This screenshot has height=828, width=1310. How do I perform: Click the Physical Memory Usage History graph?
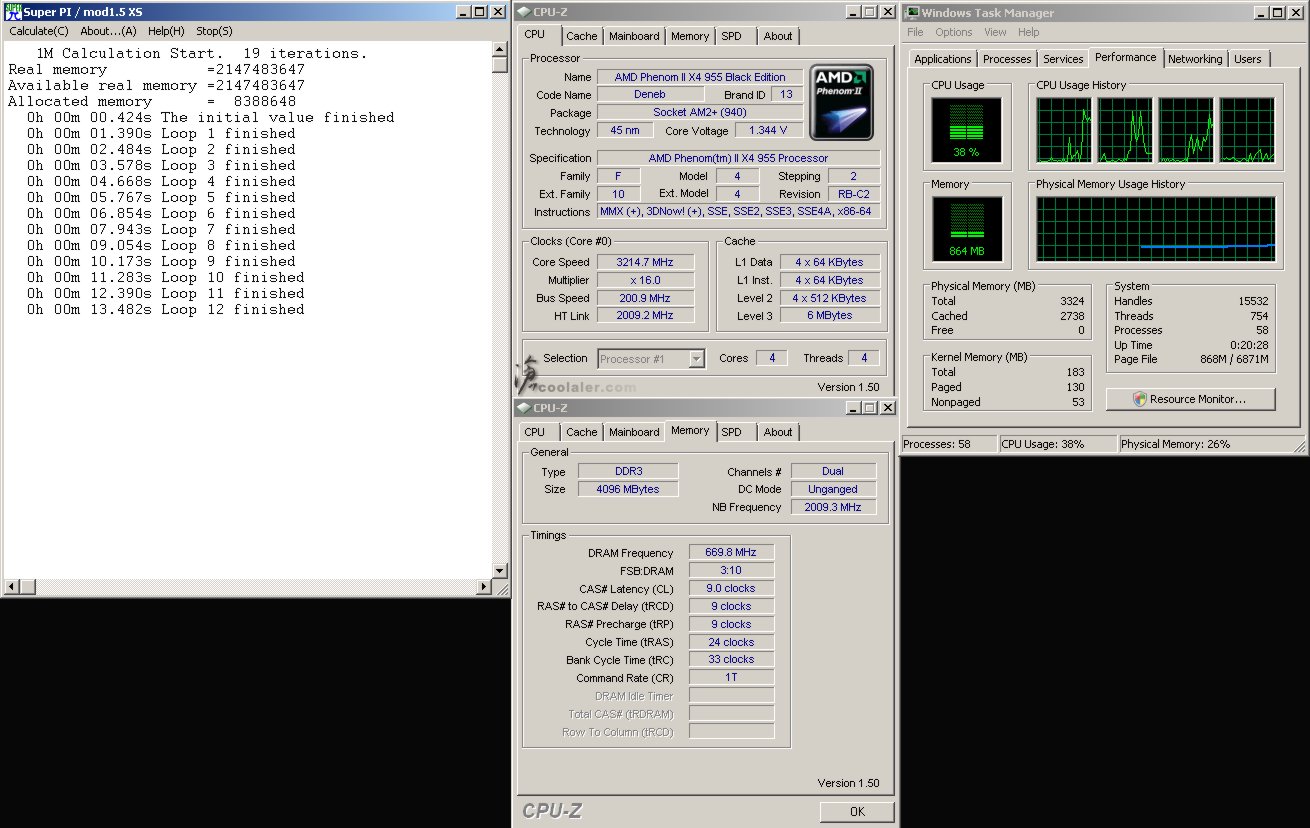[x=1155, y=229]
